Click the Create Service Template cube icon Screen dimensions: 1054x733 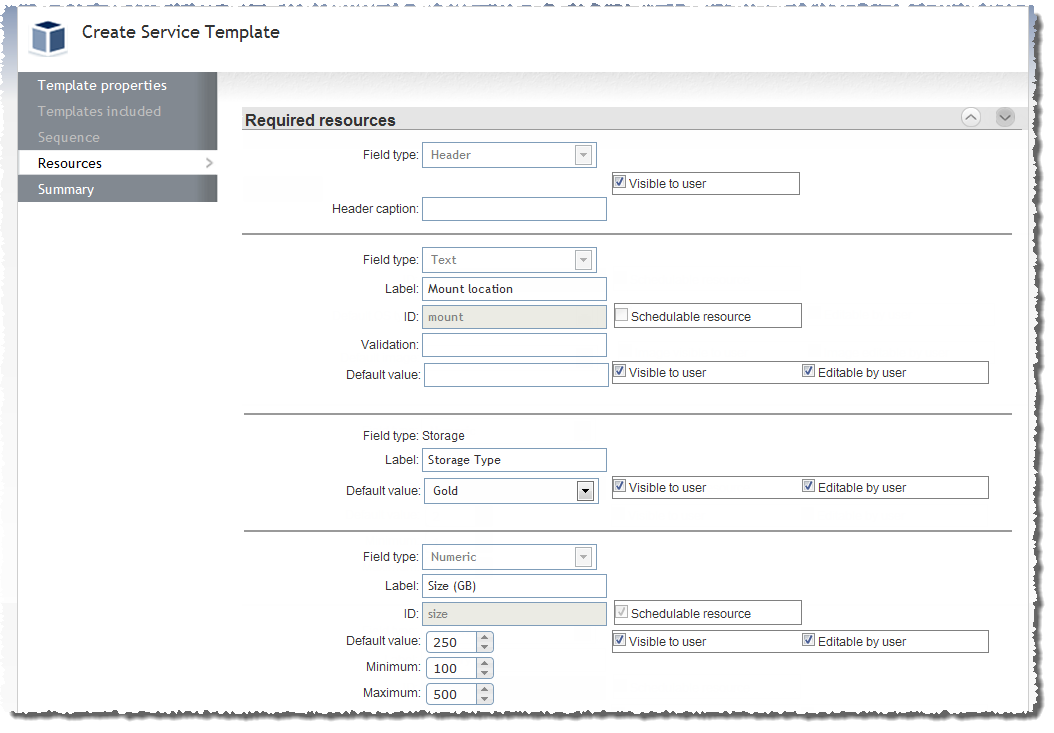pos(48,36)
